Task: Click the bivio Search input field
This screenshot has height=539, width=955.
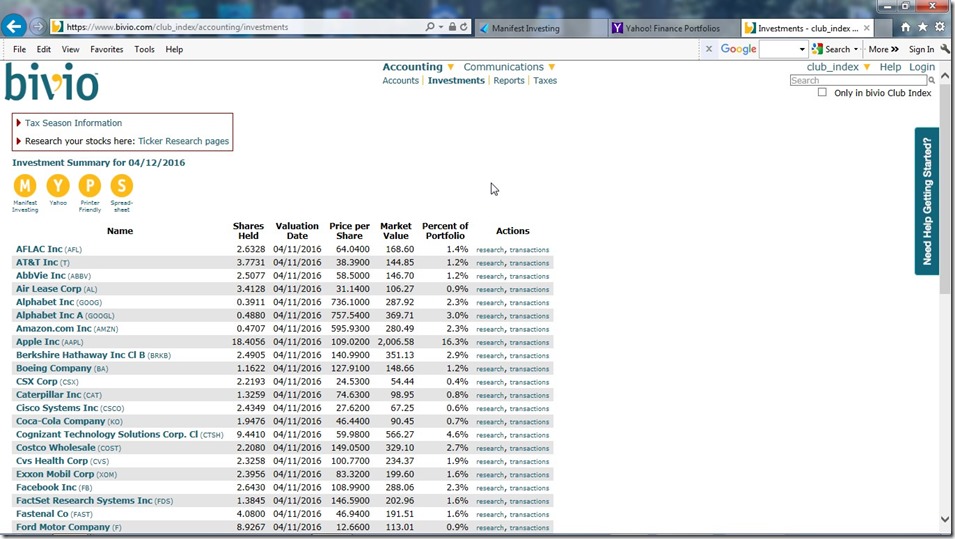Action: (x=858, y=80)
